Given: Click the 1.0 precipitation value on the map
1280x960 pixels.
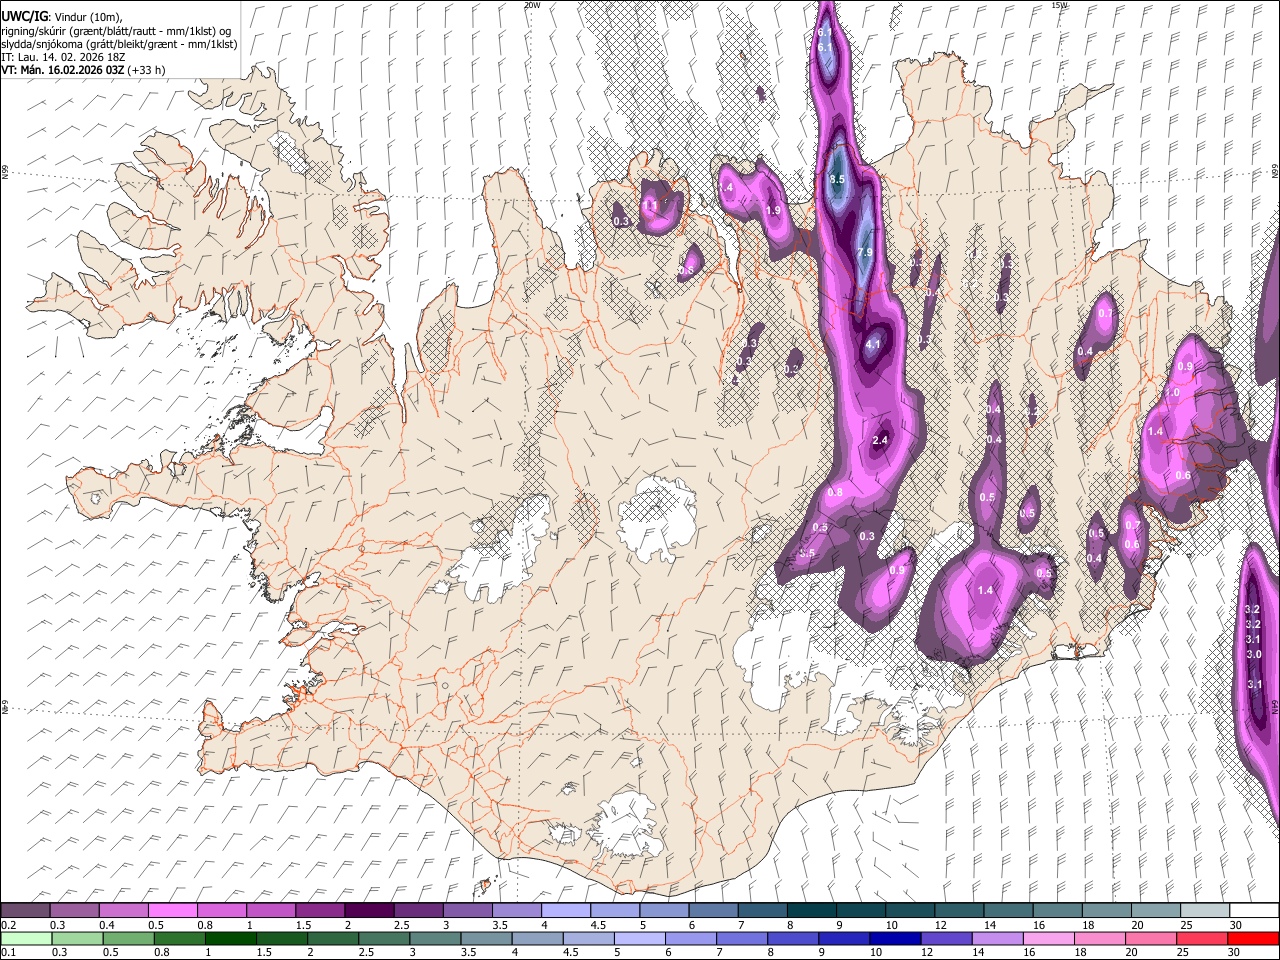Looking at the screenshot, I should [x=1173, y=393].
